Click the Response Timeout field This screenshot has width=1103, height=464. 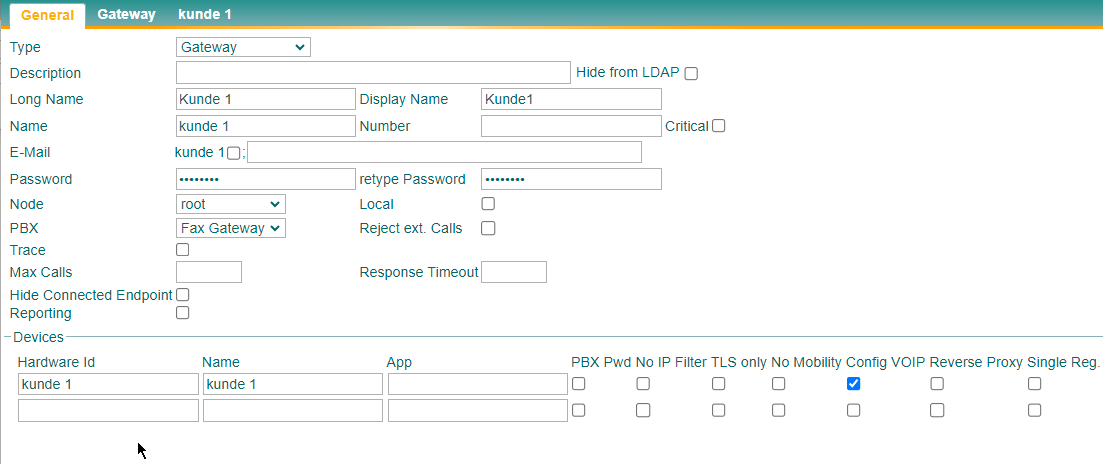[x=514, y=272]
